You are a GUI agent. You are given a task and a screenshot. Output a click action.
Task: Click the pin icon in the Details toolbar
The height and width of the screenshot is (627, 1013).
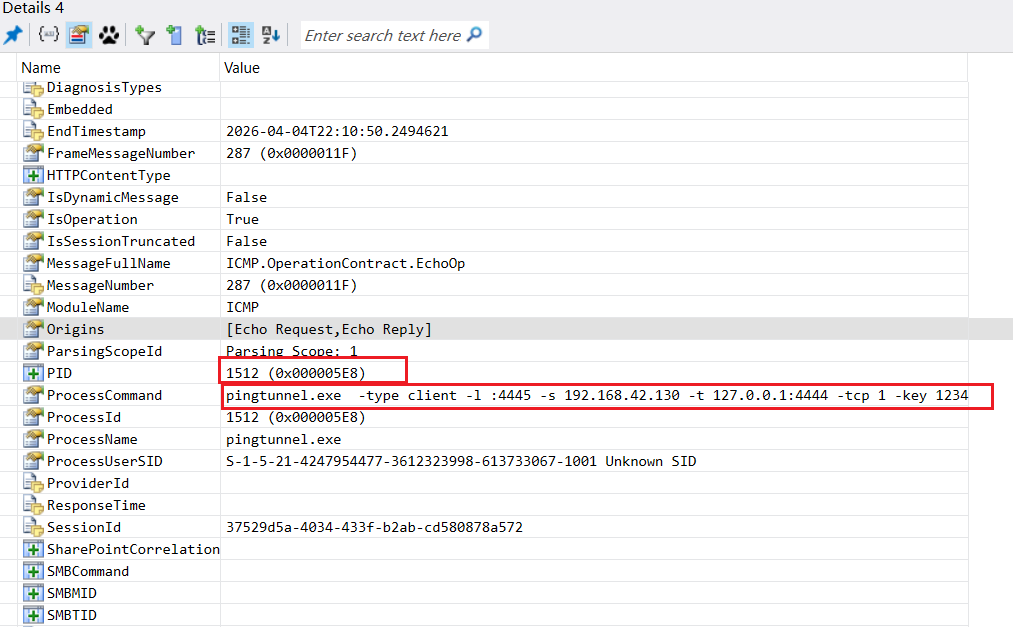tap(13, 35)
